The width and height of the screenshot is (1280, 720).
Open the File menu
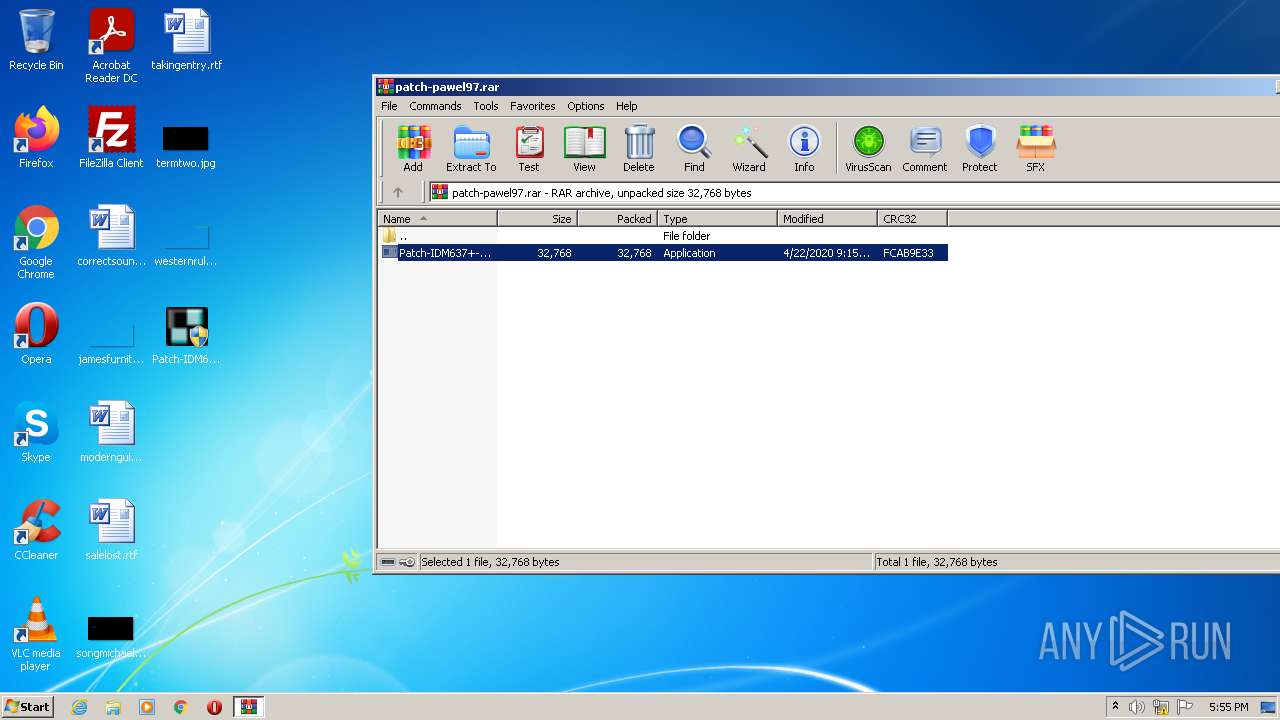point(389,106)
